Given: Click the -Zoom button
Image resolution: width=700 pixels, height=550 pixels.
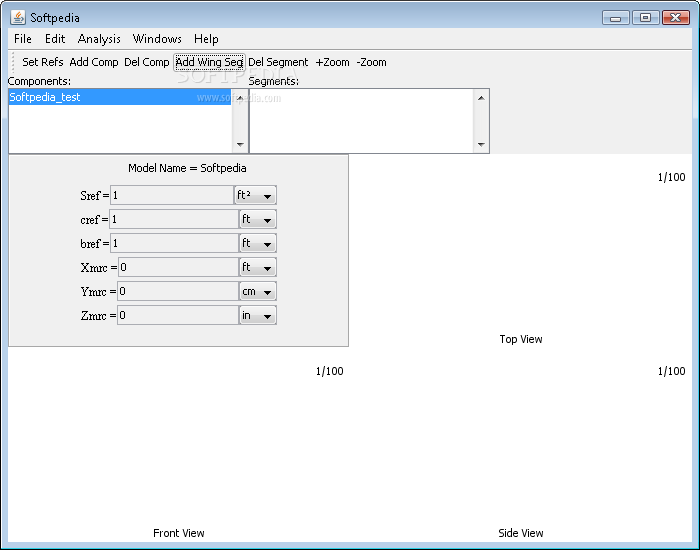Looking at the screenshot, I should click(371, 62).
